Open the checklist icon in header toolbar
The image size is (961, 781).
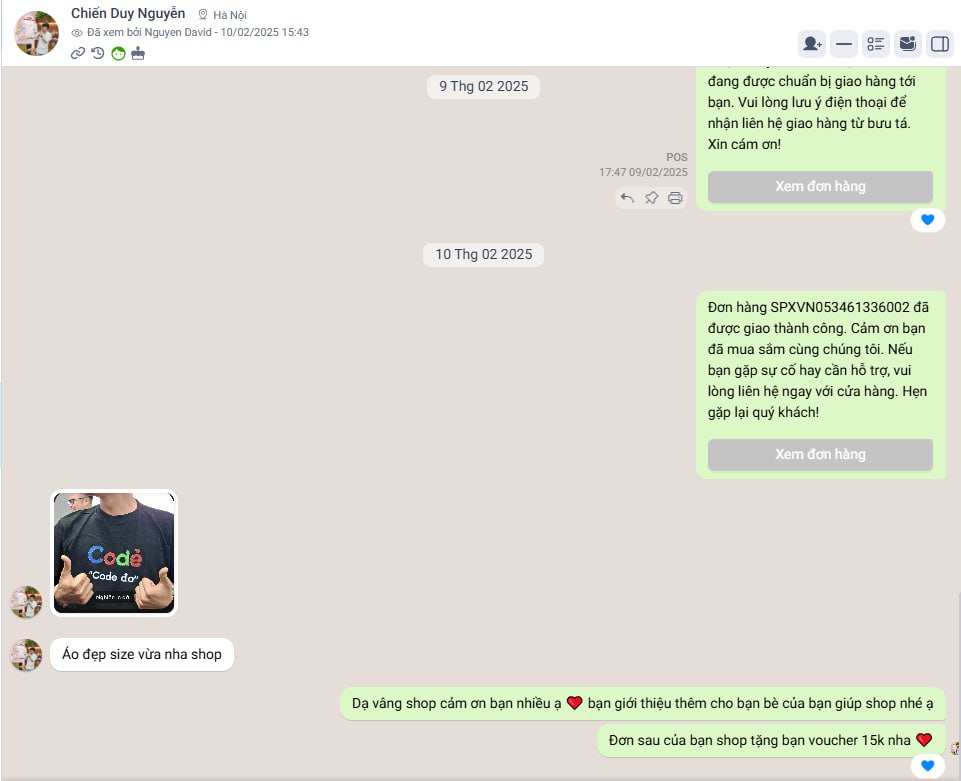coord(876,44)
